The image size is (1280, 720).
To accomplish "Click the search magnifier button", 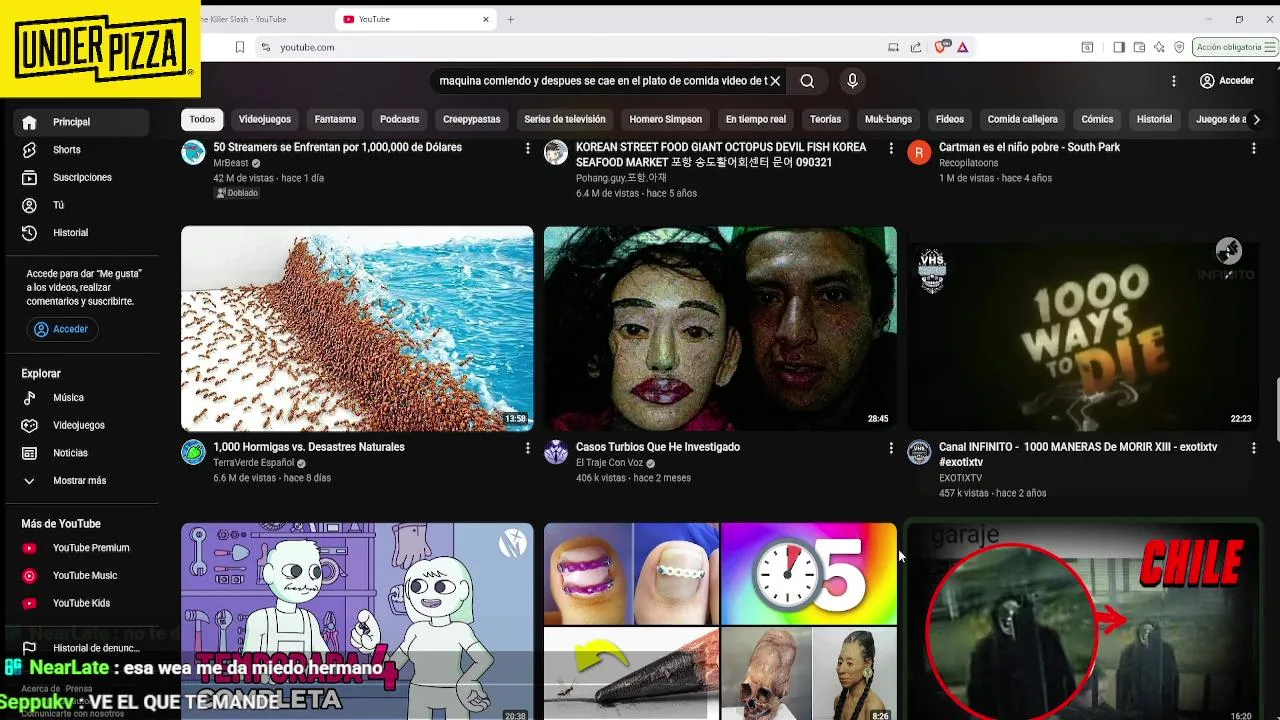I will 807,81.
